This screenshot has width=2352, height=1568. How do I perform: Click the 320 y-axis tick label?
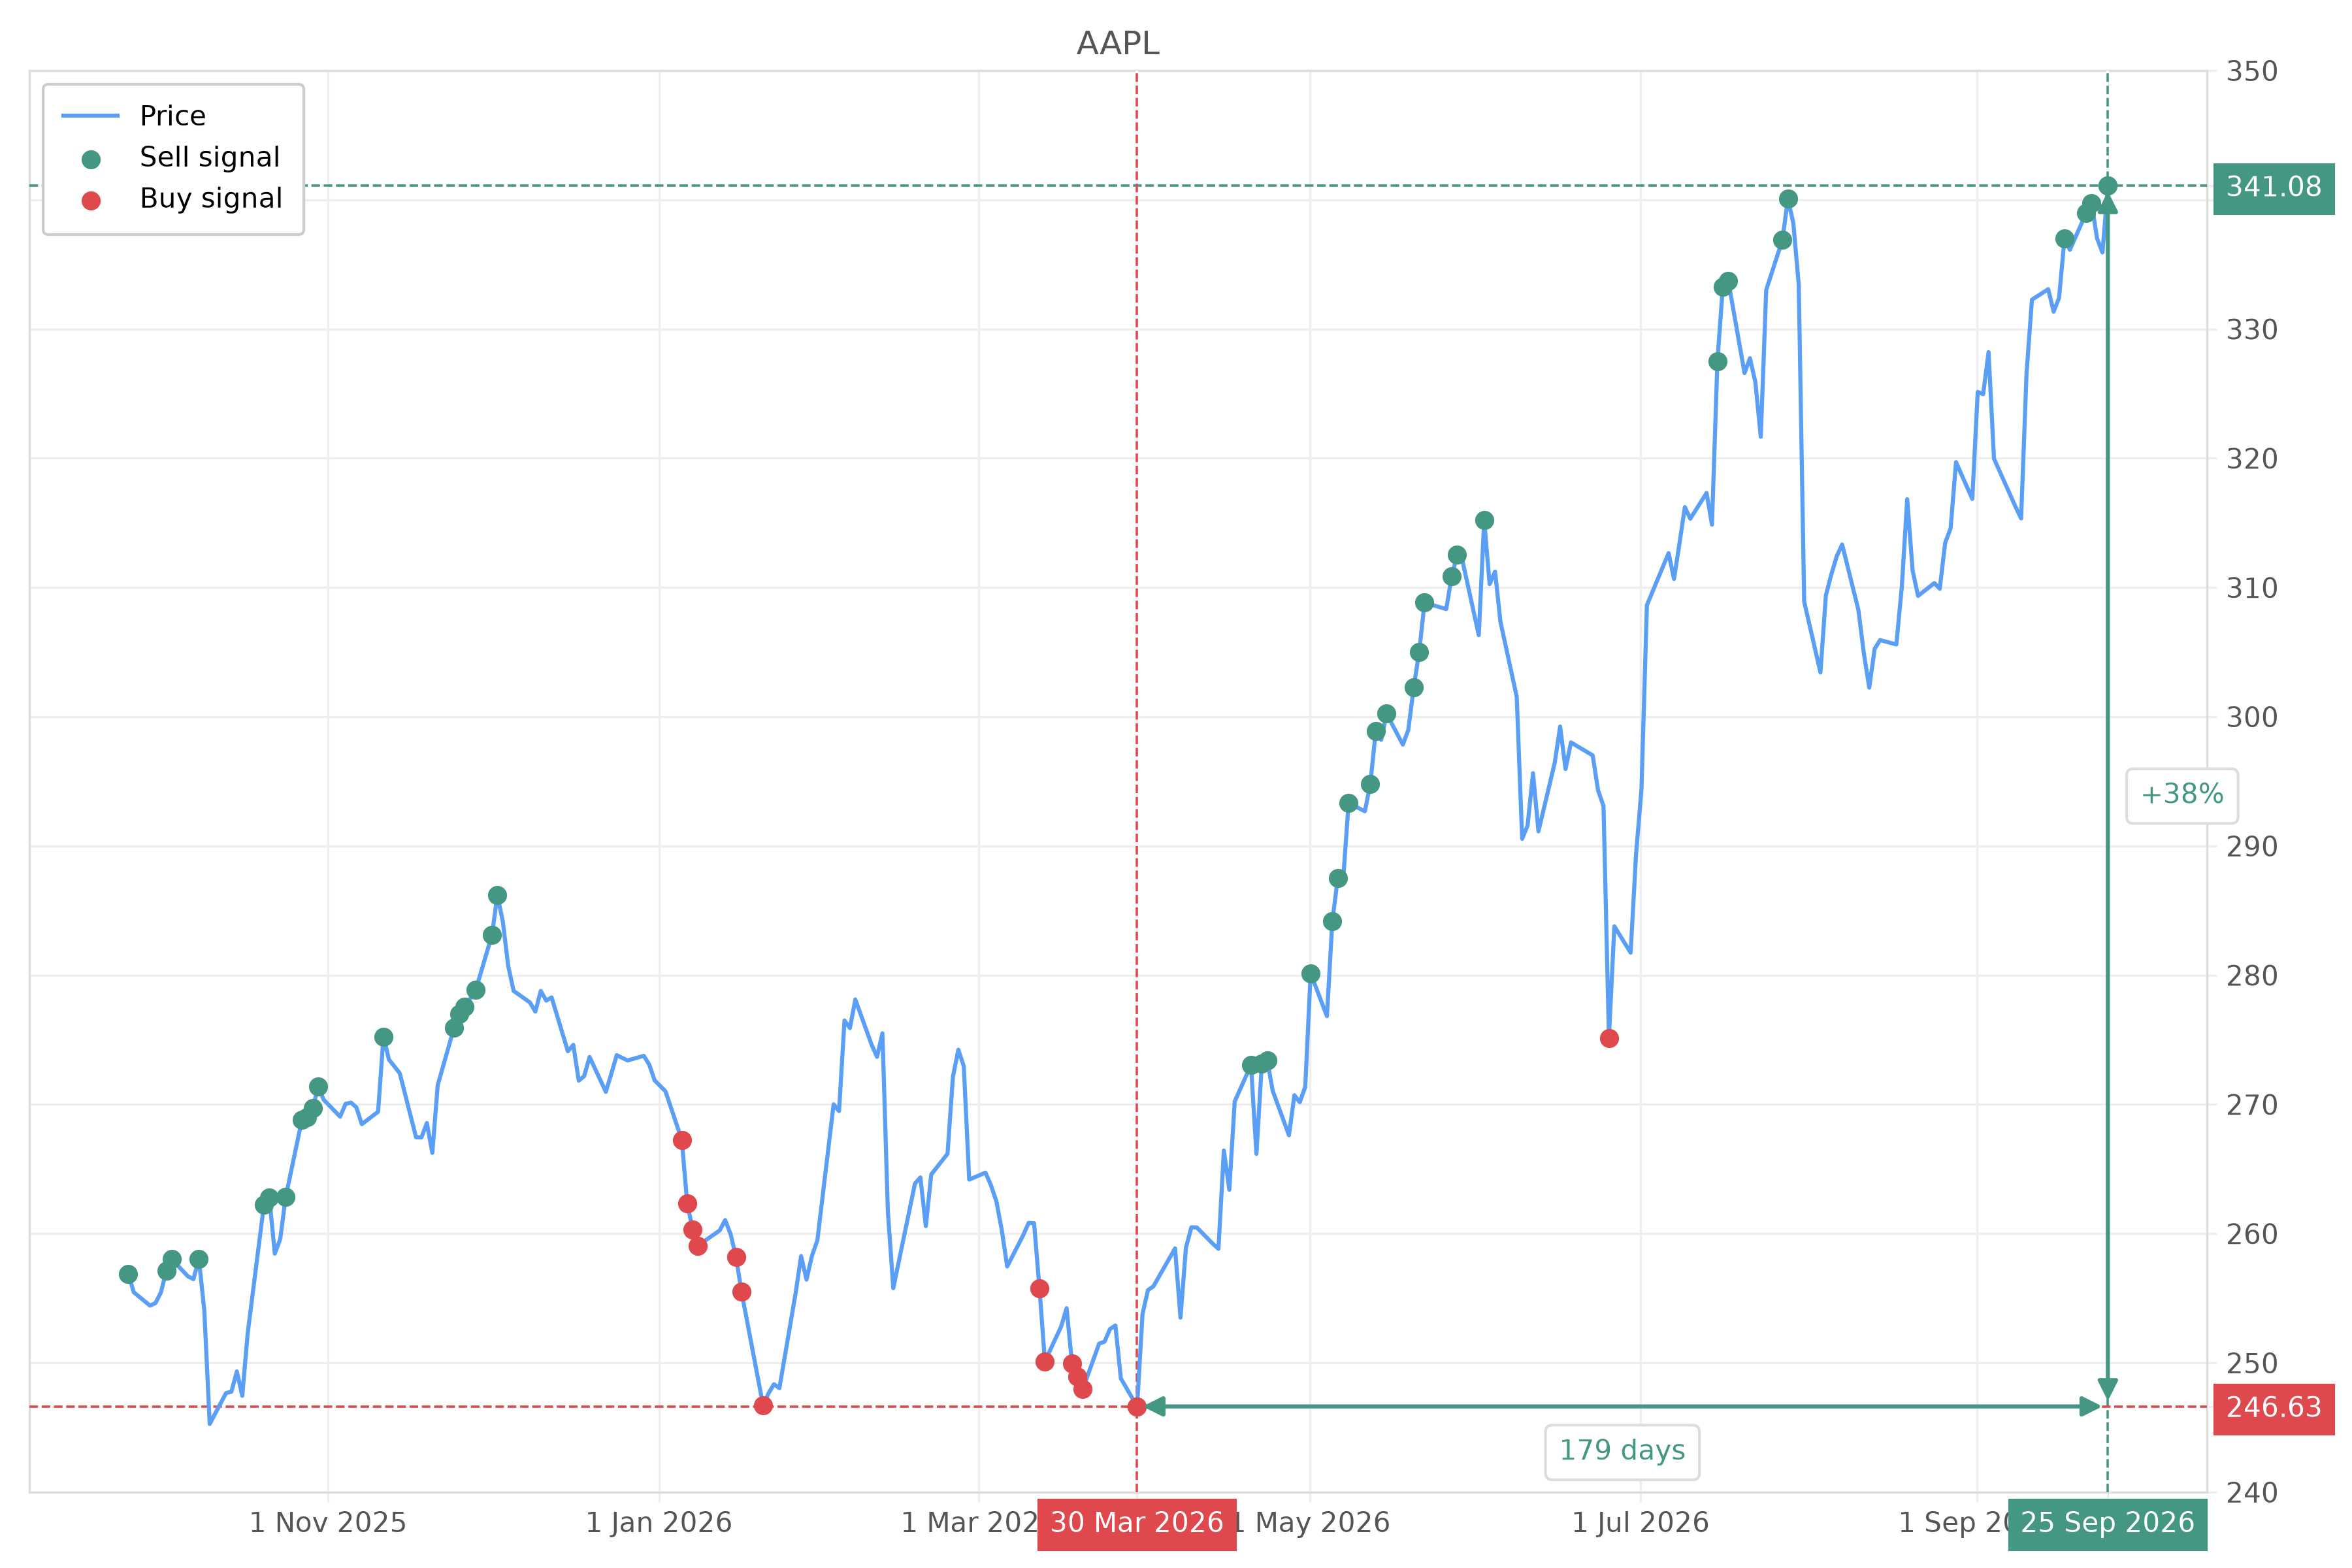[x=2252, y=459]
